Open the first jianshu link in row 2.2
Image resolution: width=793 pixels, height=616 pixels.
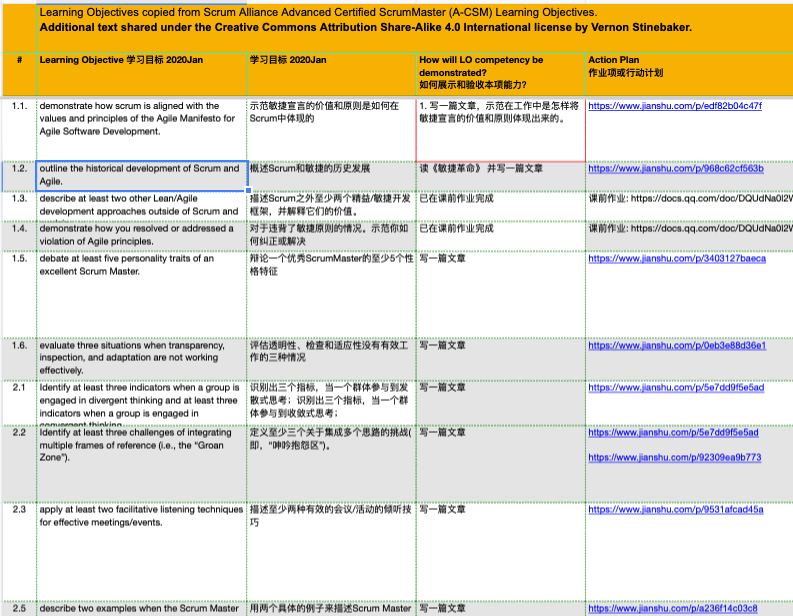point(673,433)
